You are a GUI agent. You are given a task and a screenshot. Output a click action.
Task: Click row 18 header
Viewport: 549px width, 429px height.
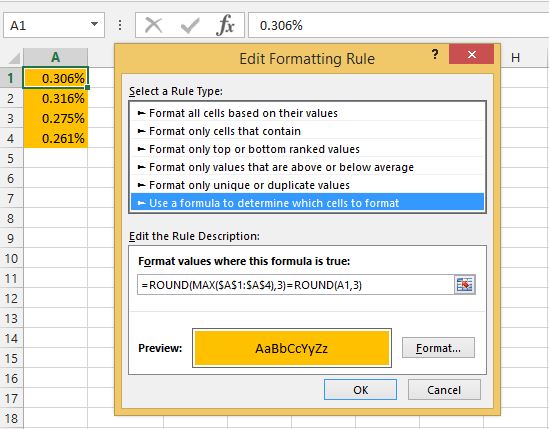click(x=11, y=418)
